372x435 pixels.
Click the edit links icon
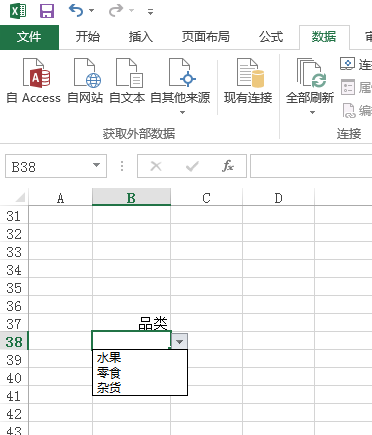click(349, 111)
